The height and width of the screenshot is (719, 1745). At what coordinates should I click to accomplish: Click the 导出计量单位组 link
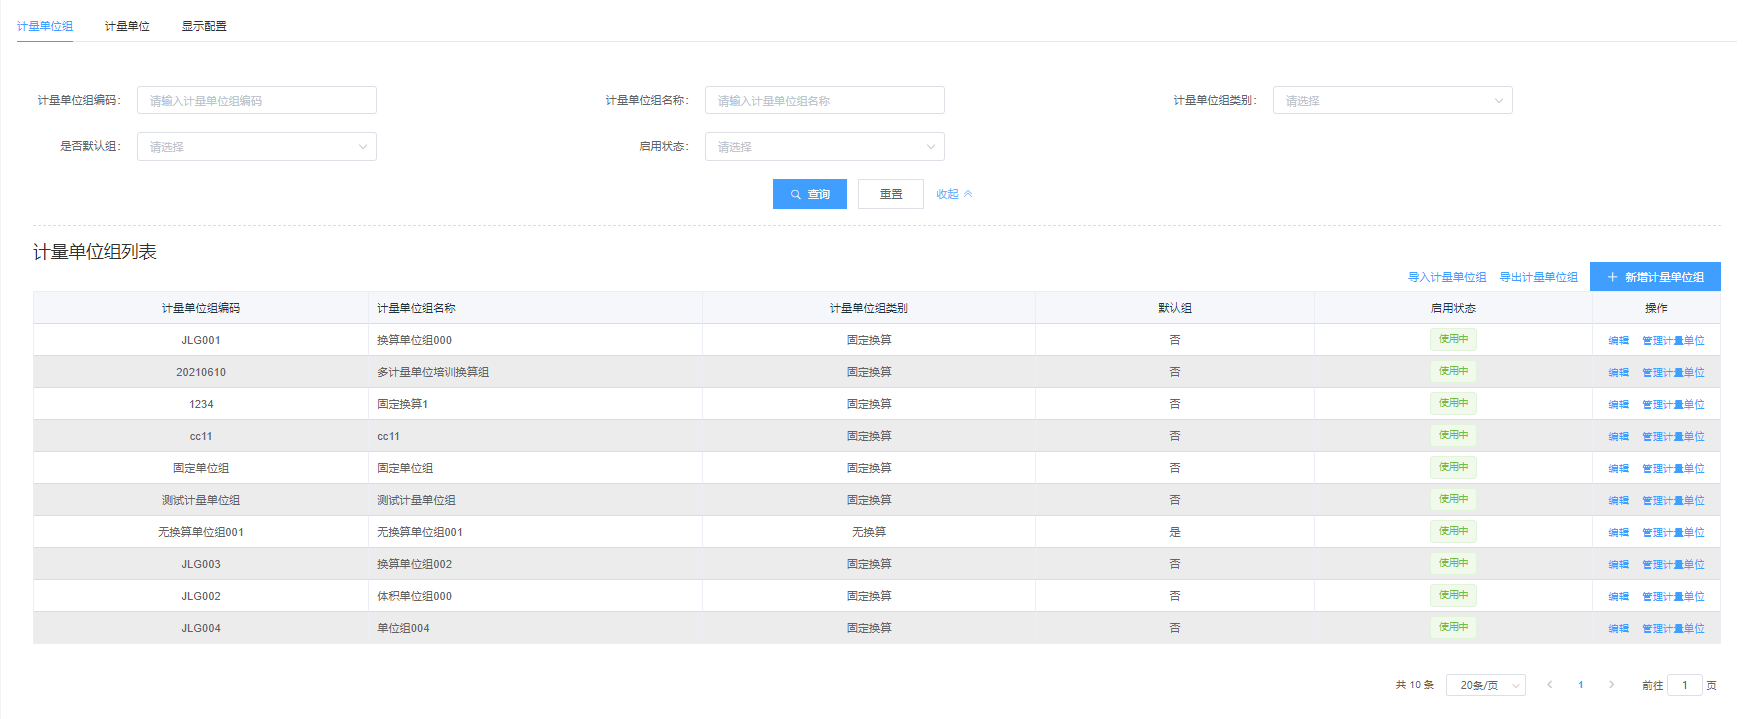1538,277
